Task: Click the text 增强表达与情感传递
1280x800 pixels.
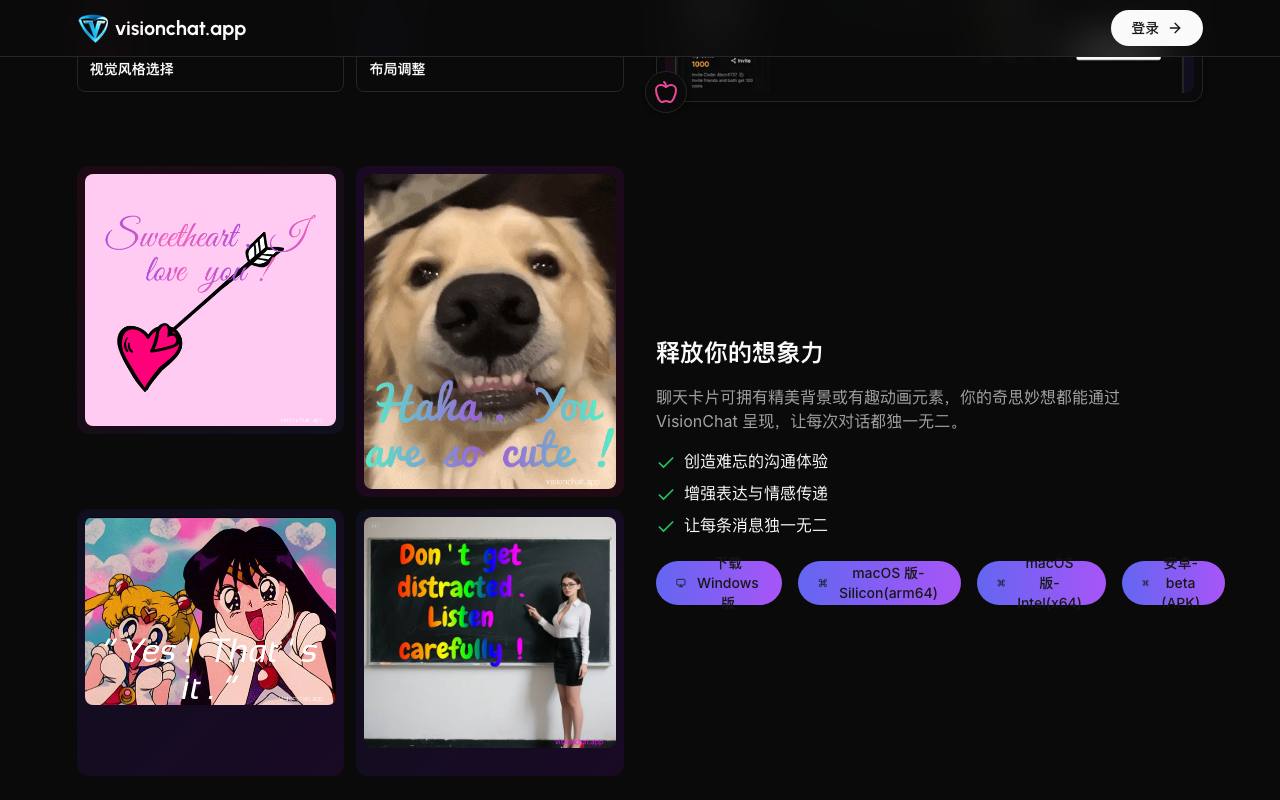Action: (x=756, y=494)
